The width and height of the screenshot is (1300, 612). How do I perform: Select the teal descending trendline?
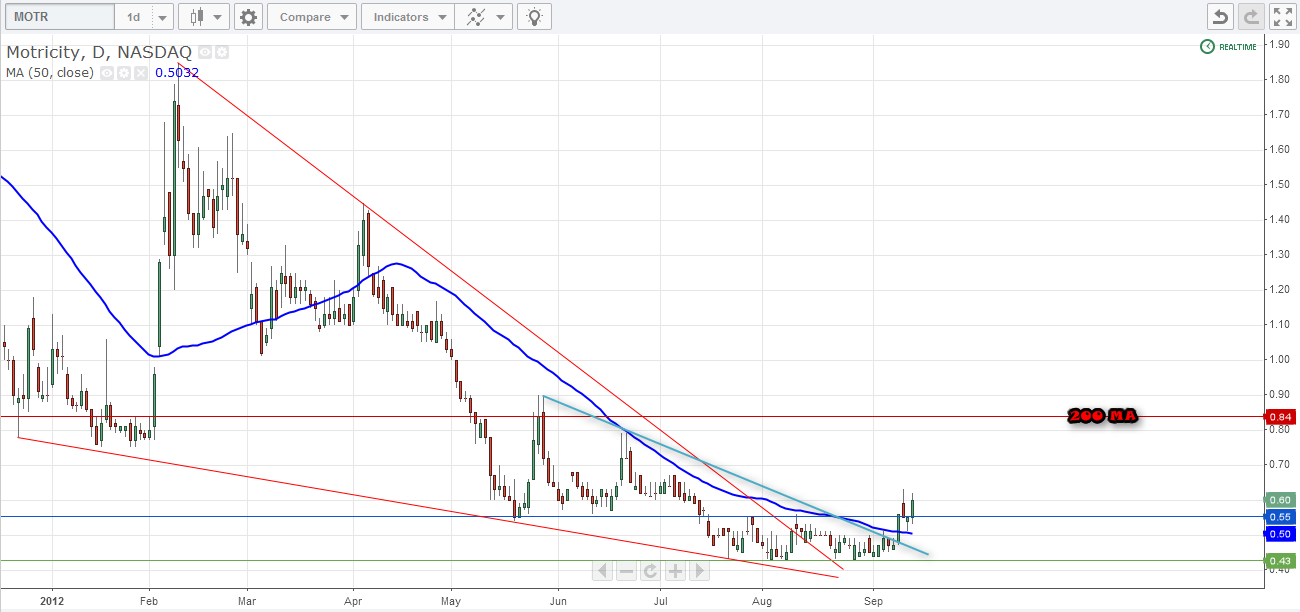click(x=736, y=475)
